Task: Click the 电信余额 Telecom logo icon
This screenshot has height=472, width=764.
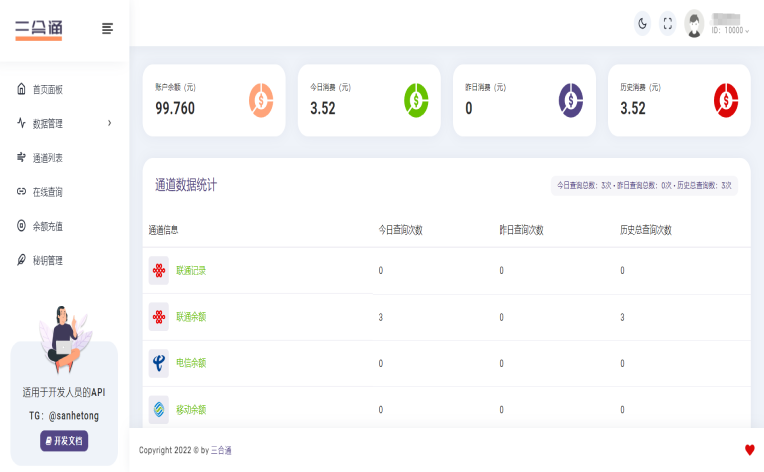Action: point(159,363)
